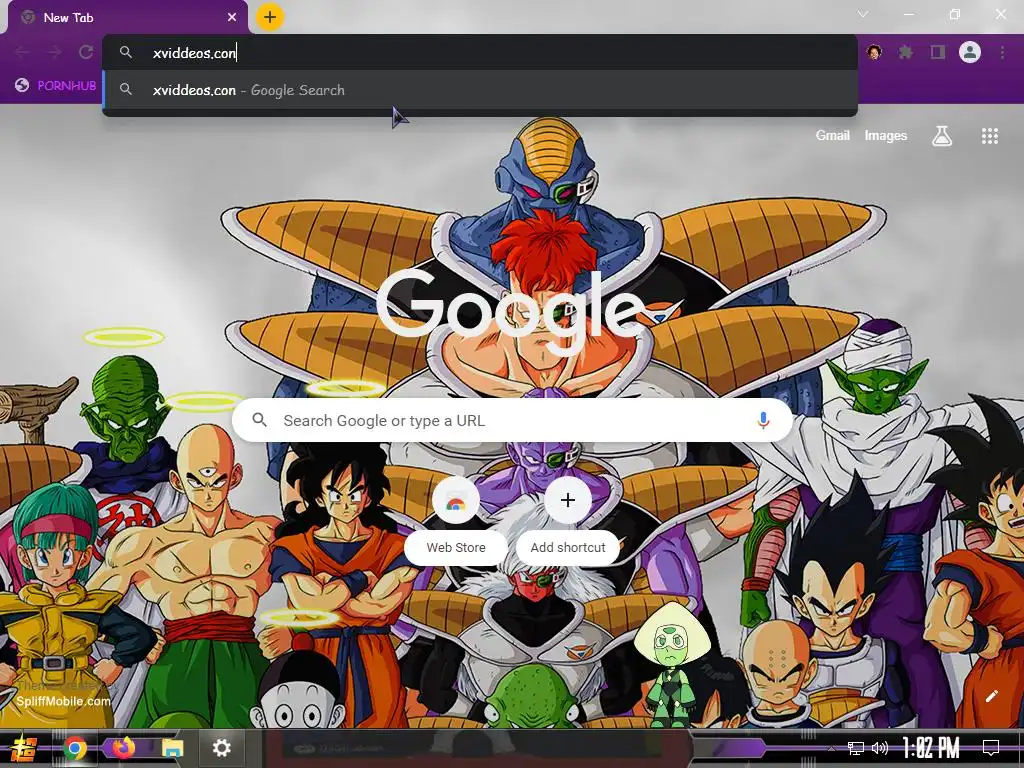The height and width of the screenshot is (768, 1024).
Task: Reload the current page
Action: 86,52
